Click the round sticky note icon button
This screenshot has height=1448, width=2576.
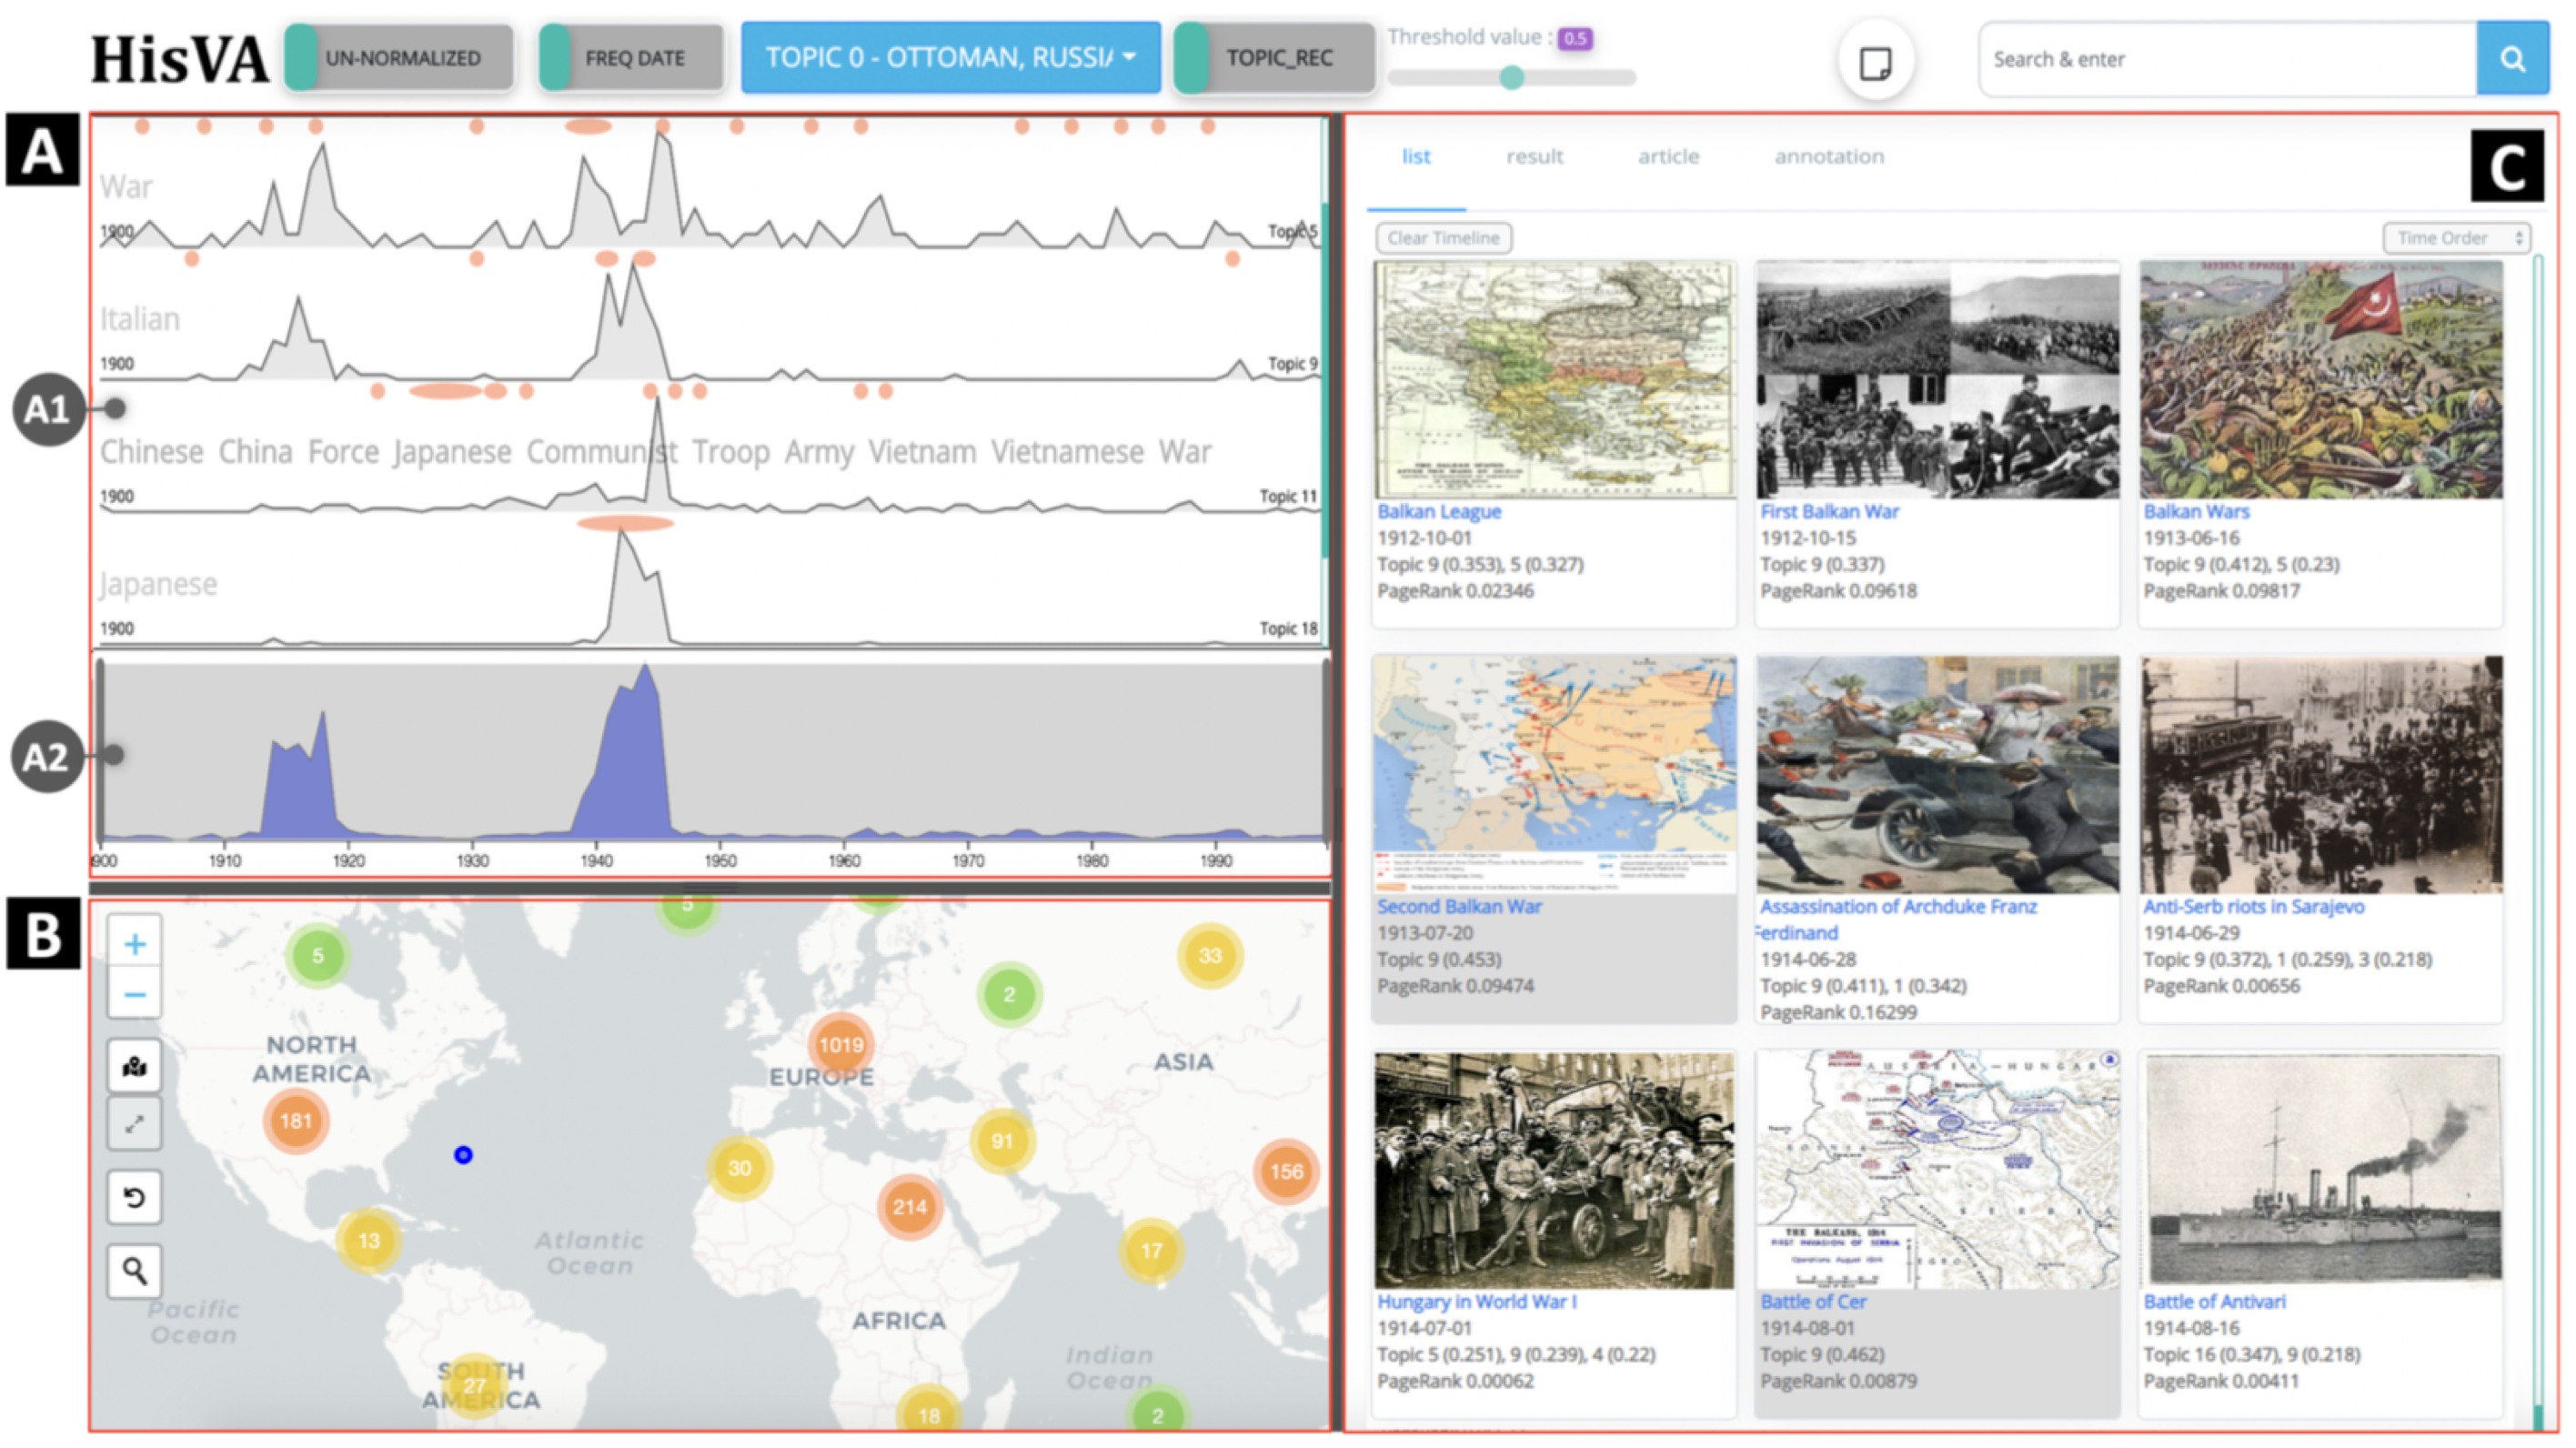click(1875, 62)
